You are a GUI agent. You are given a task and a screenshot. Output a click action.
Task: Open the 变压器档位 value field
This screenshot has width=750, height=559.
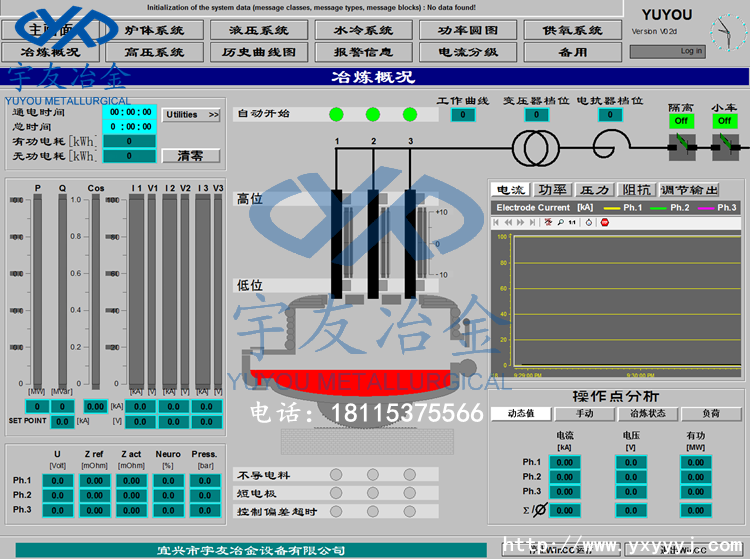tap(536, 115)
